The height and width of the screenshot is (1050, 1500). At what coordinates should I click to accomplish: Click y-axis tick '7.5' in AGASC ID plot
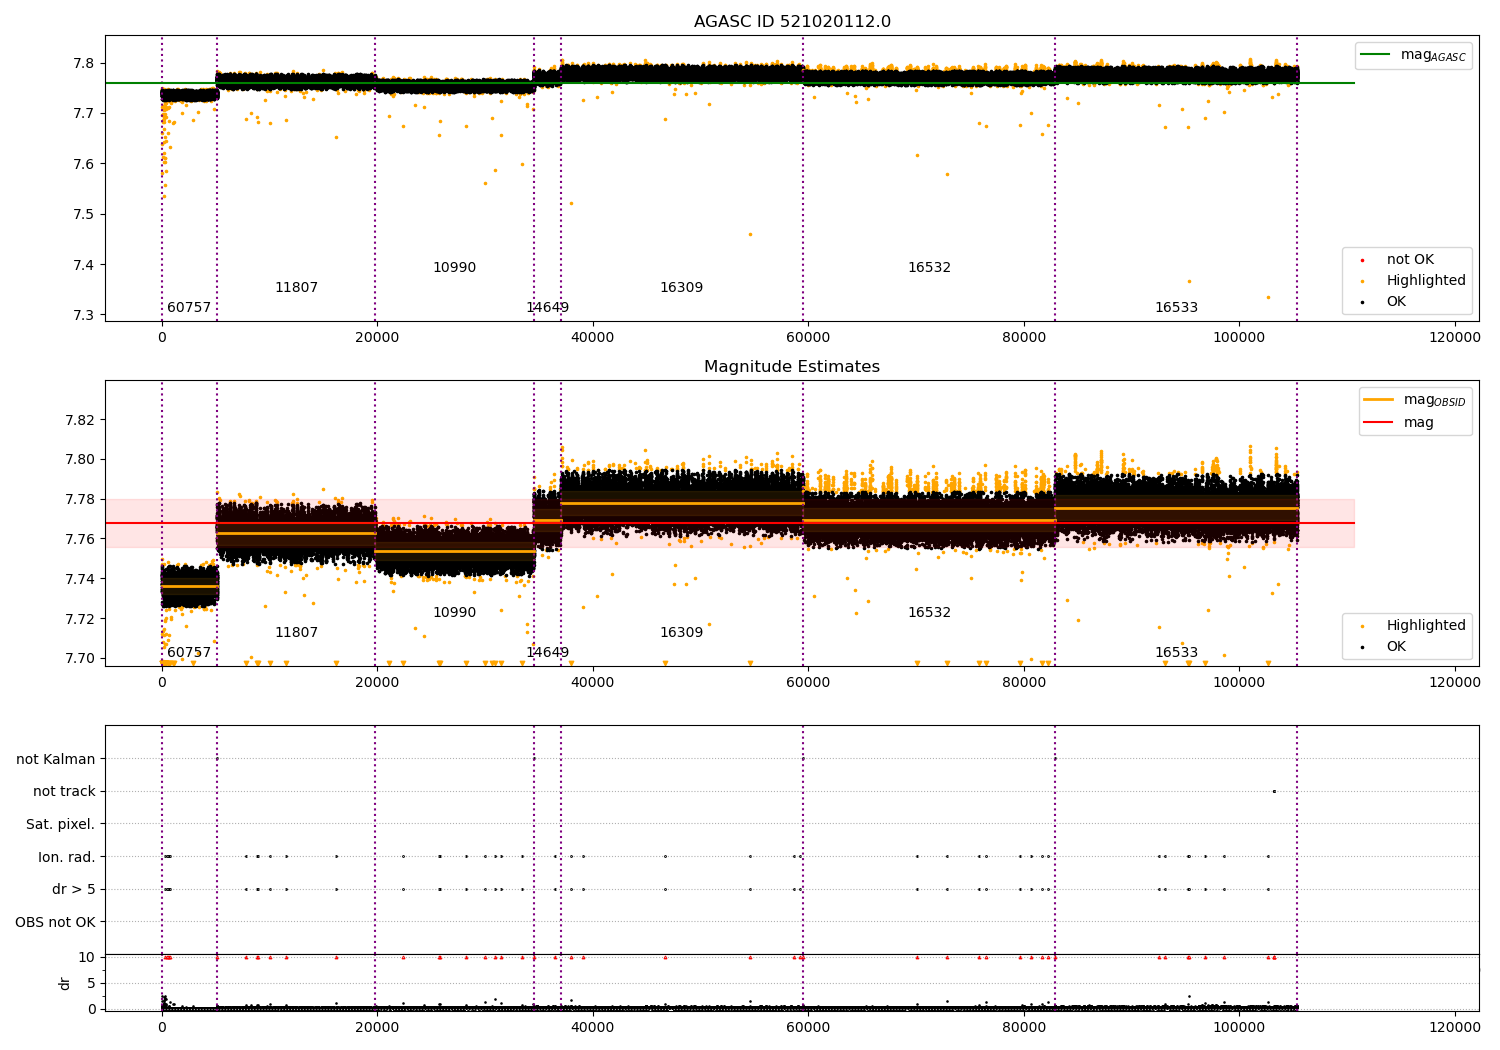tap(83, 215)
